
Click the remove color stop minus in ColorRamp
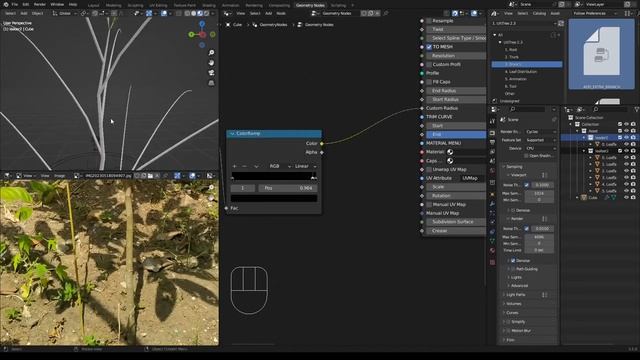pyautogui.click(x=244, y=166)
